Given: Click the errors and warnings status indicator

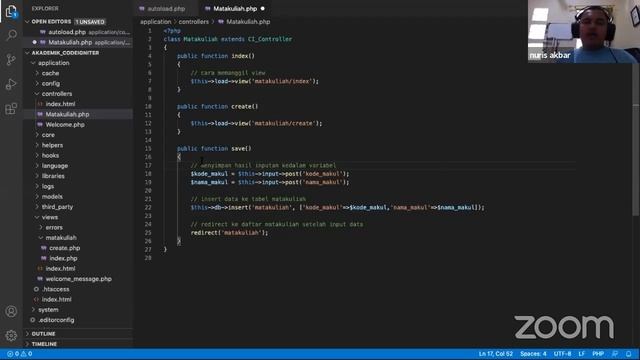Looking at the screenshot, I should pyautogui.click(x=19, y=354).
